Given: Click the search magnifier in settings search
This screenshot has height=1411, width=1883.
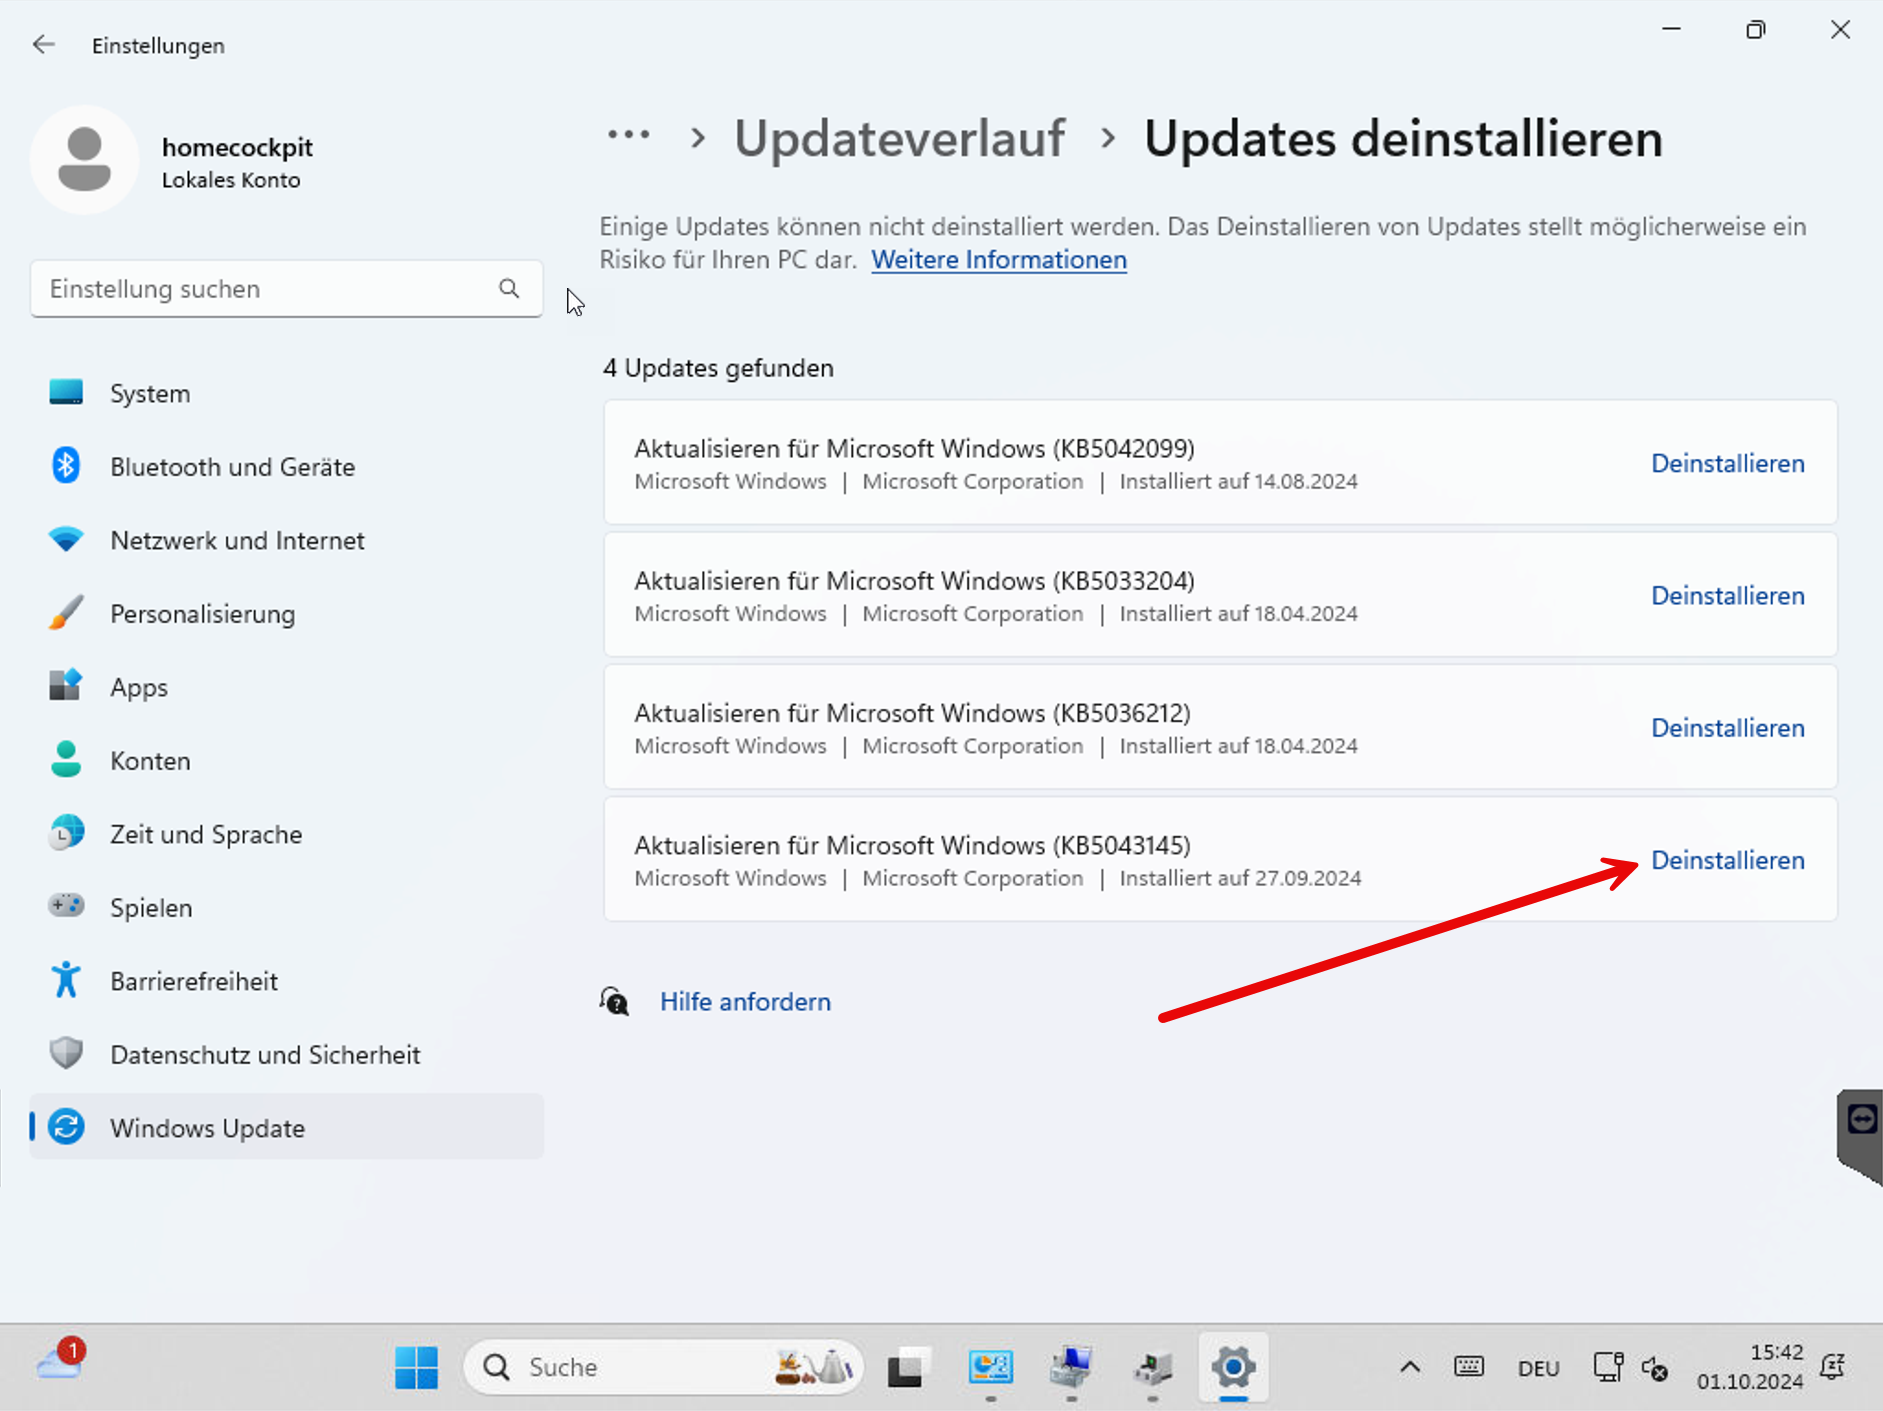Looking at the screenshot, I should (509, 289).
